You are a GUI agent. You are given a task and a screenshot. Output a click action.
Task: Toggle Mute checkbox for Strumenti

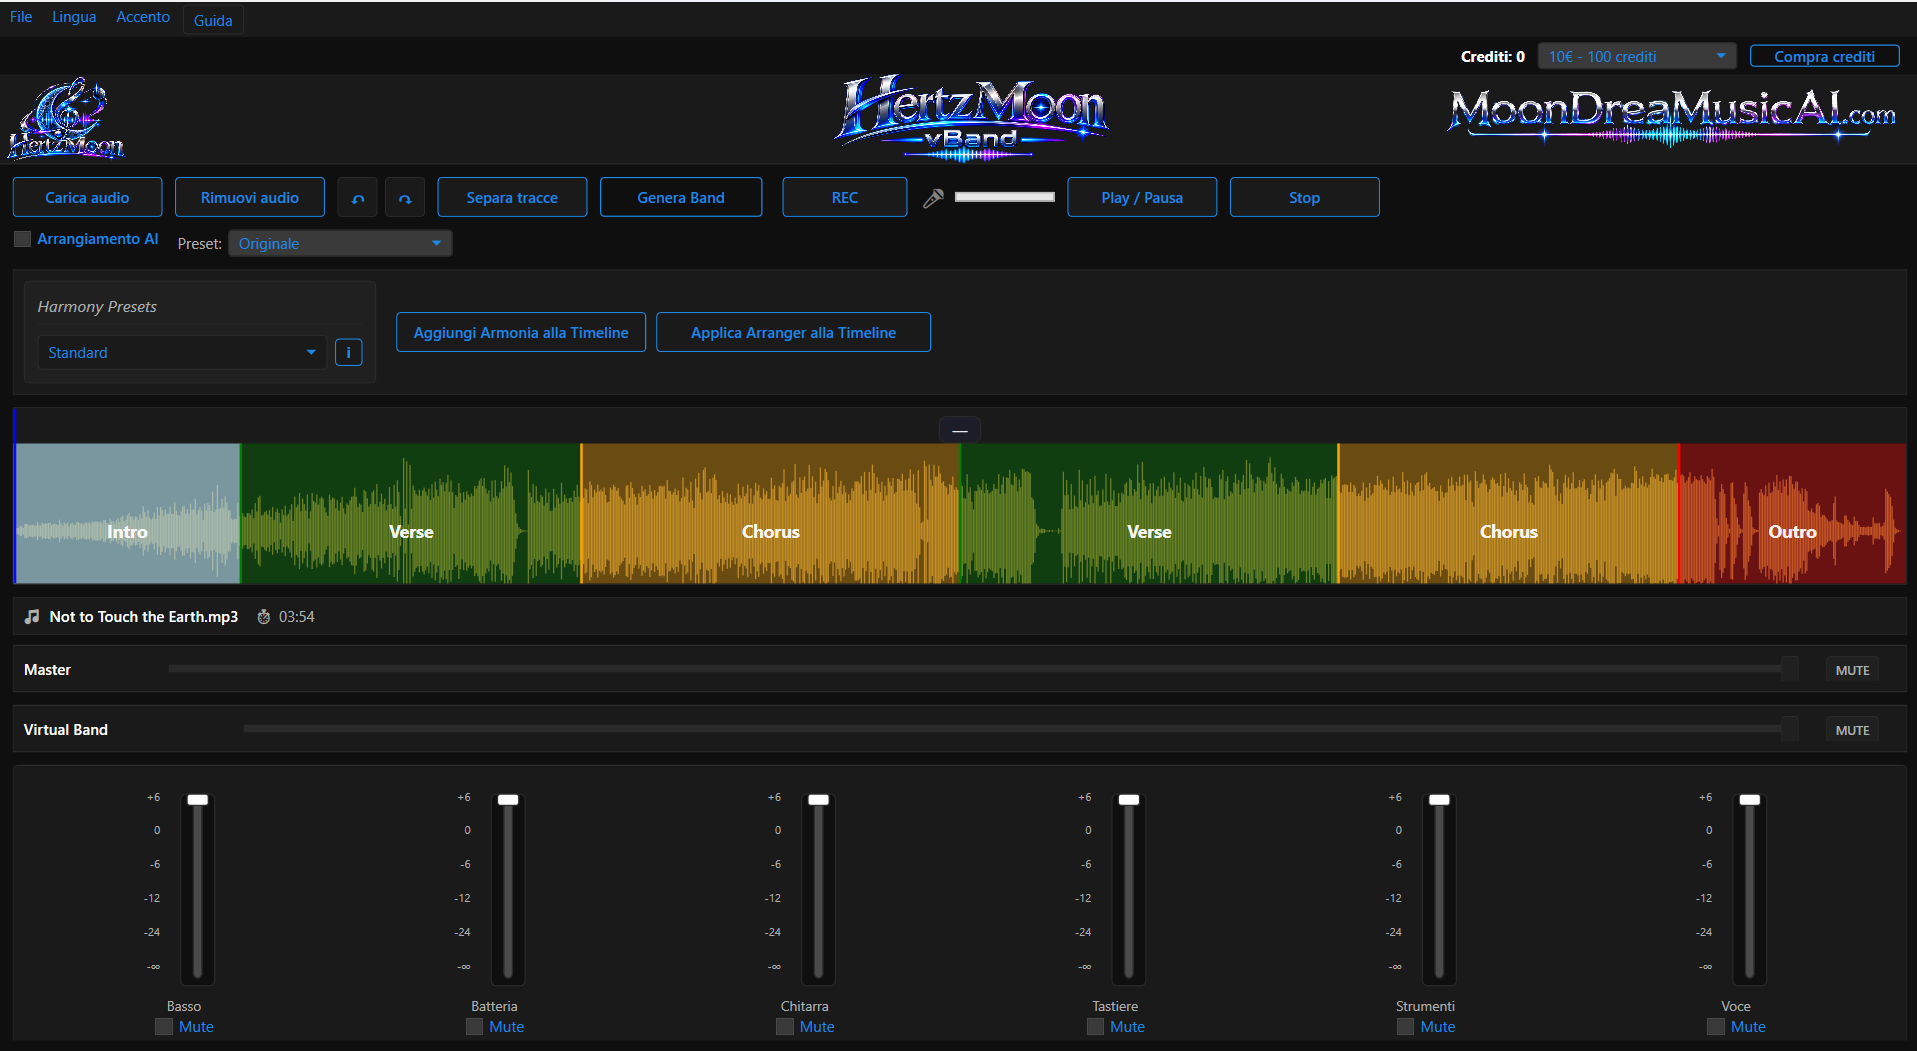pyautogui.click(x=1405, y=1027)
